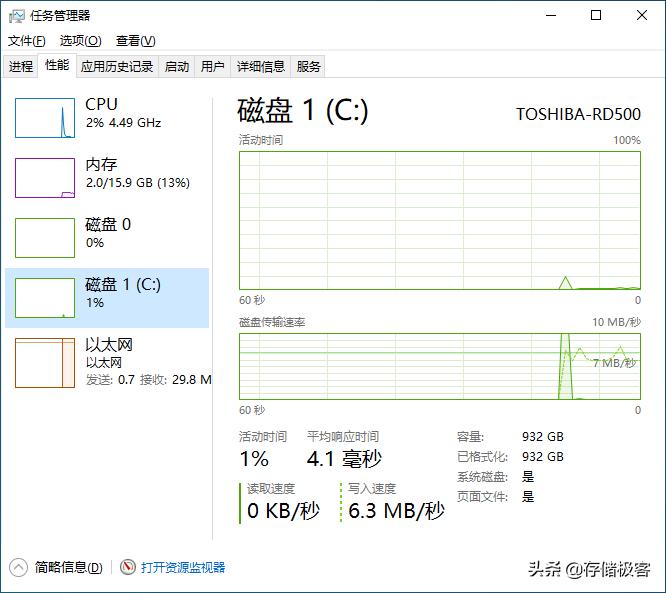The image size is (666, 593).
Task: Select the CPU mini graph thumbnail
Action: (x=45, y=118)
